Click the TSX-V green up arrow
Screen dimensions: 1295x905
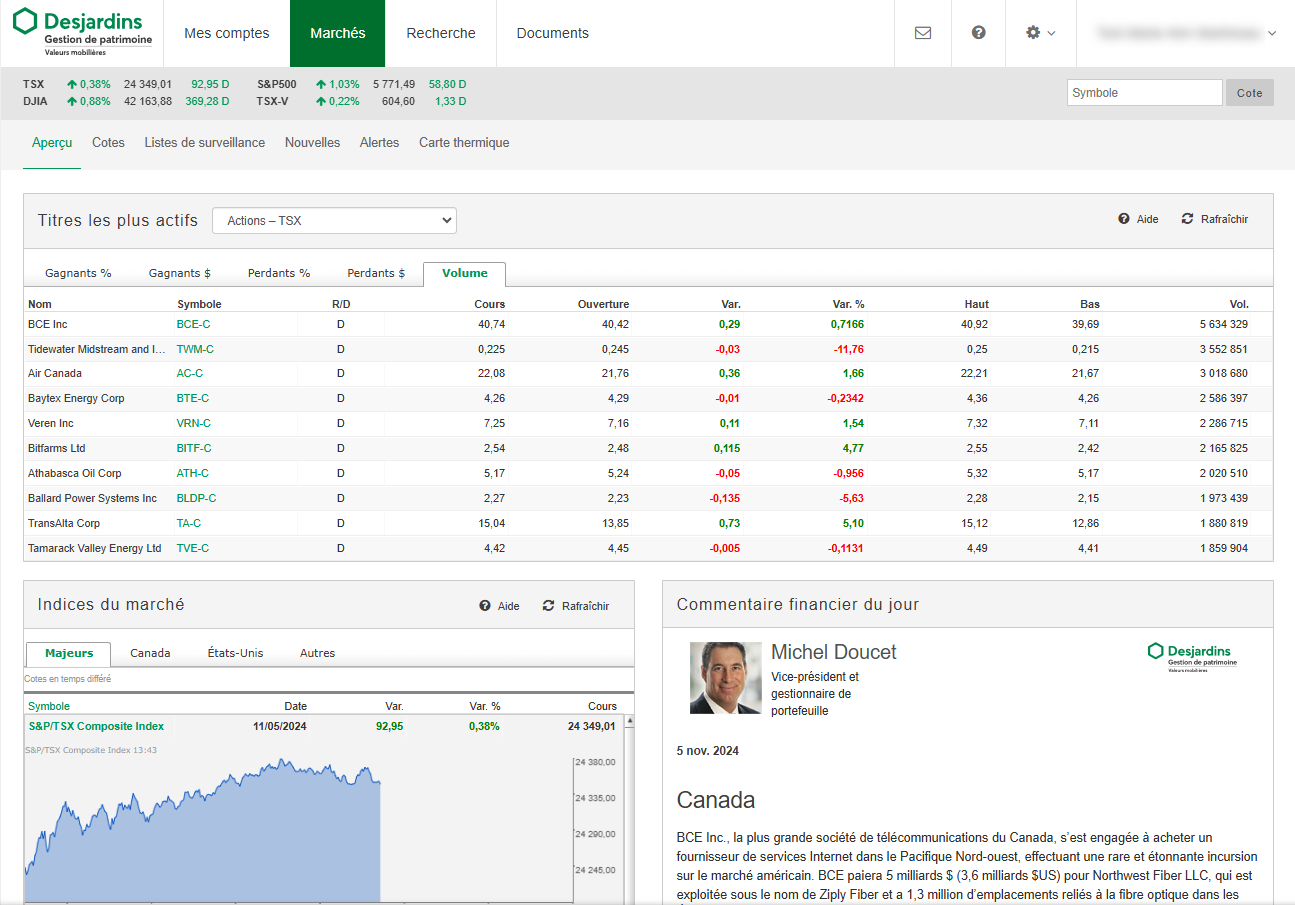point(321,101)
